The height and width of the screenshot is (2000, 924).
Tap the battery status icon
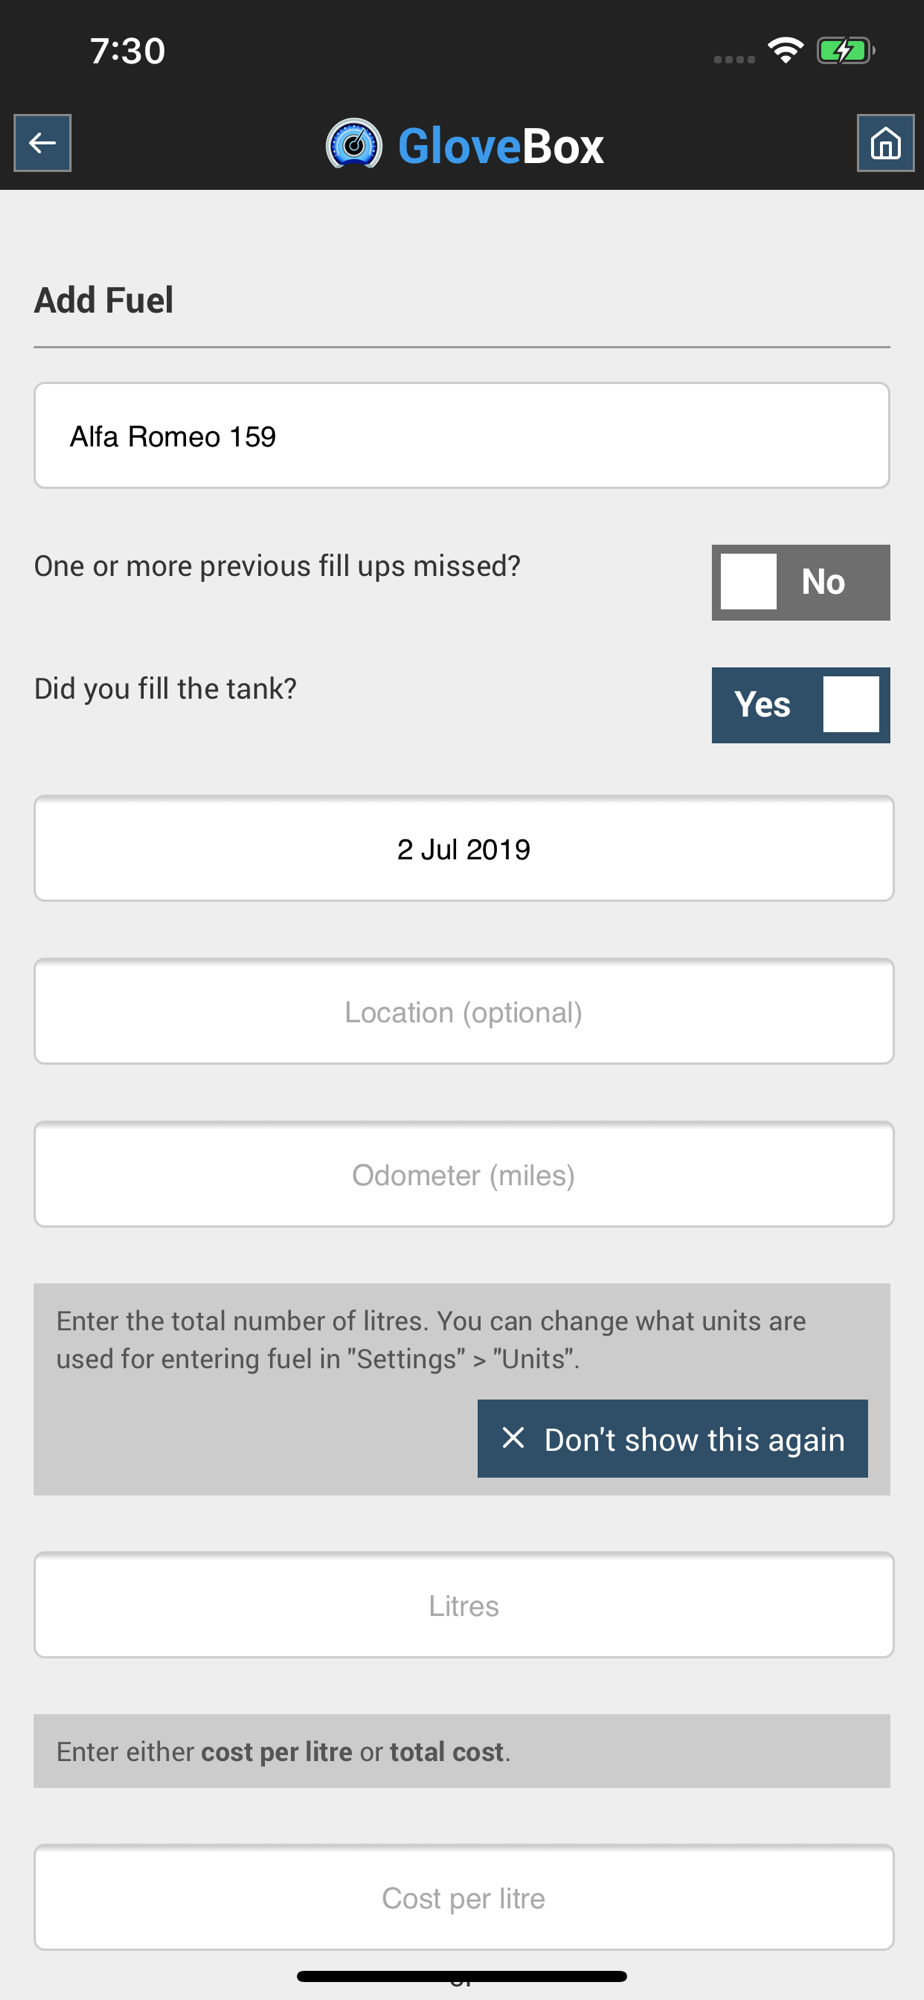click(x=846, y=50)
